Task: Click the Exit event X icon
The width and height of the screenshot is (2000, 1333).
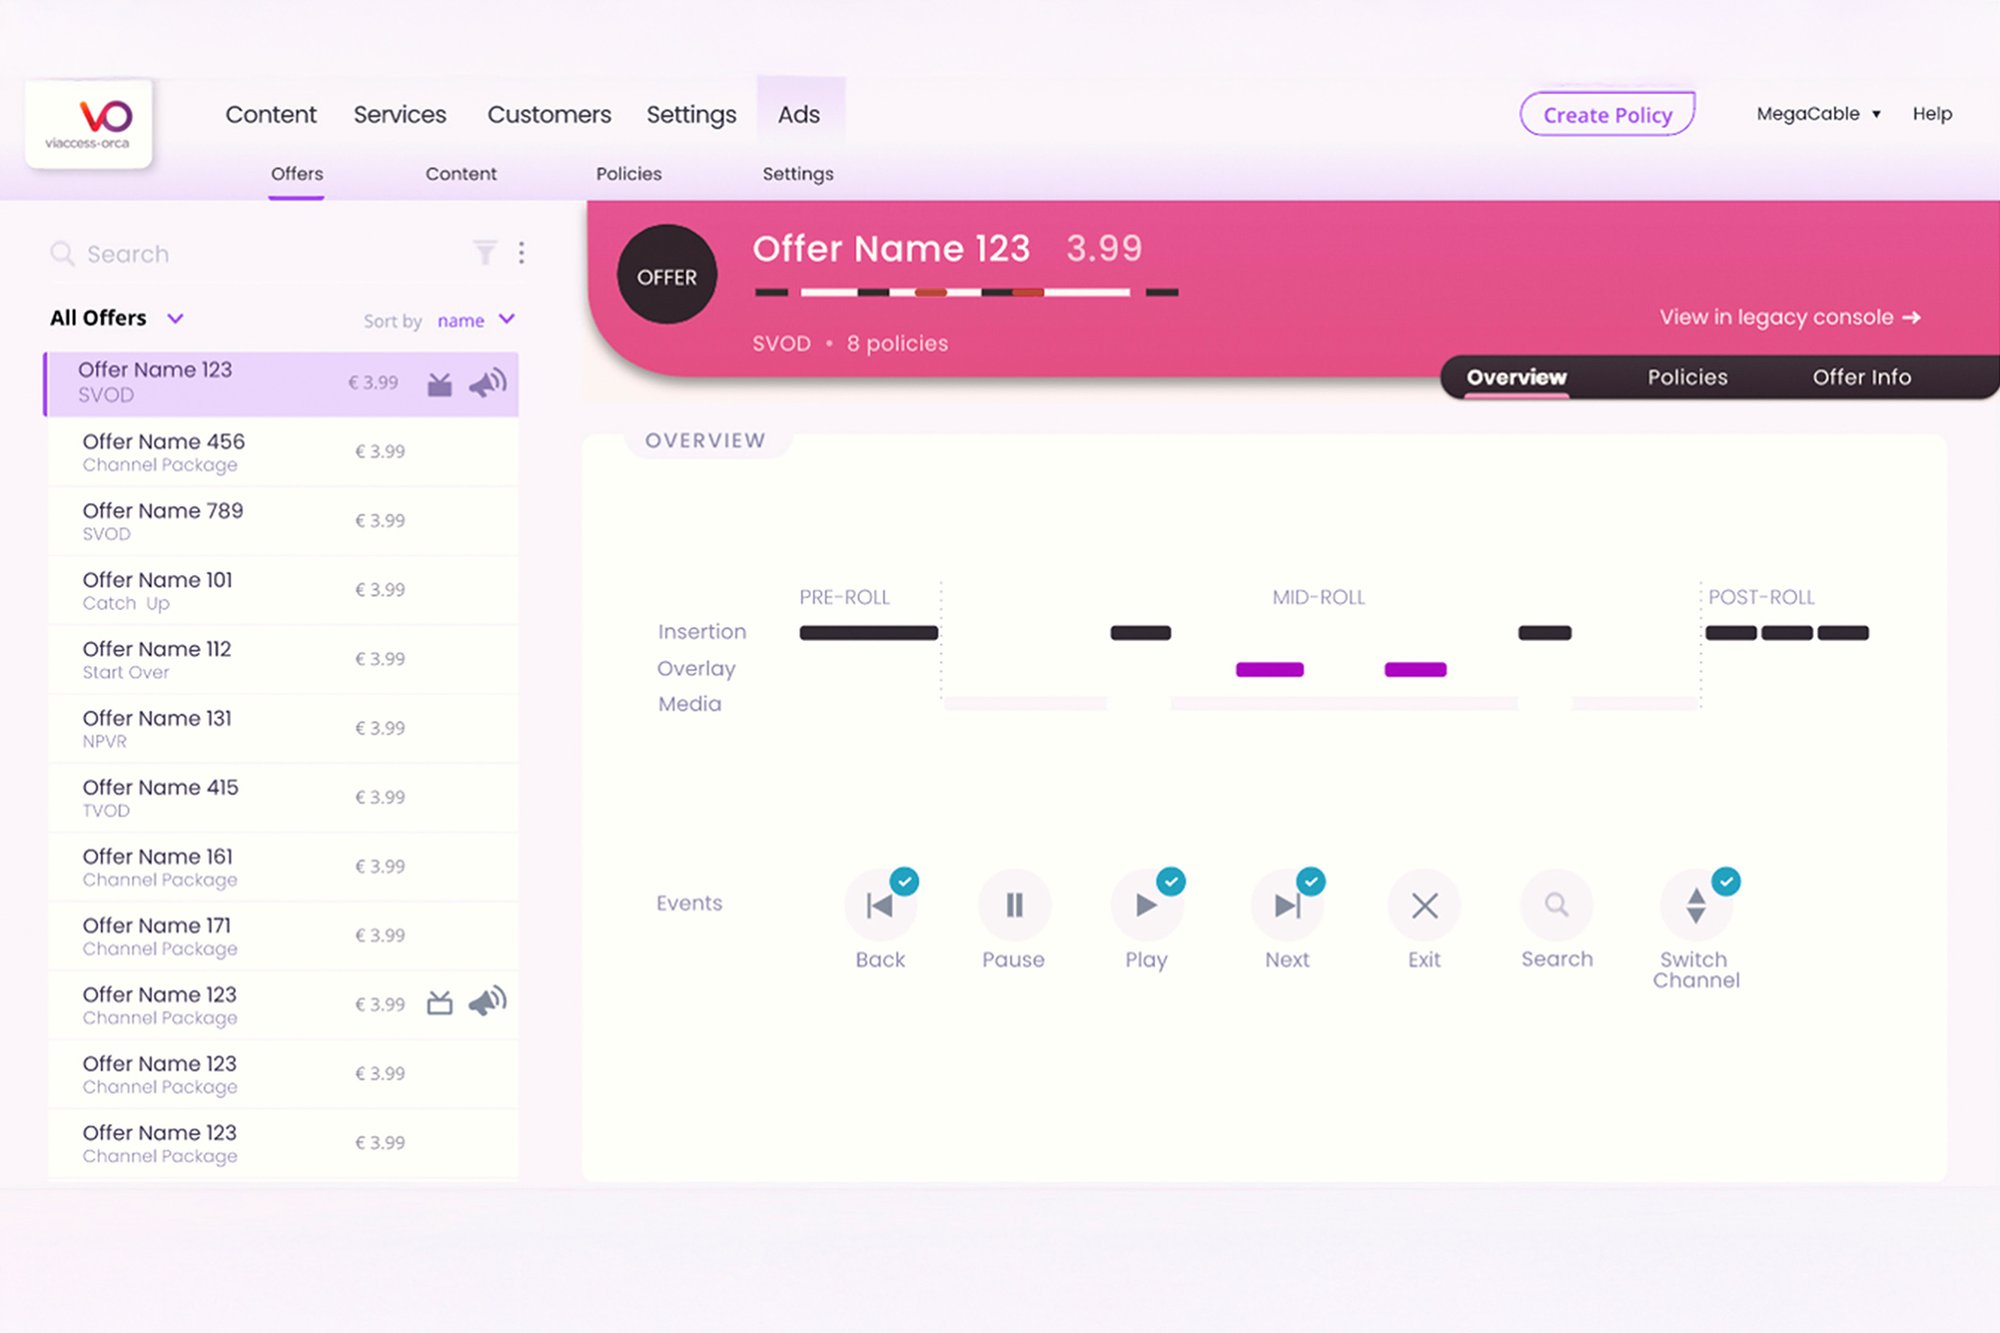Action: click(1424, 905)
